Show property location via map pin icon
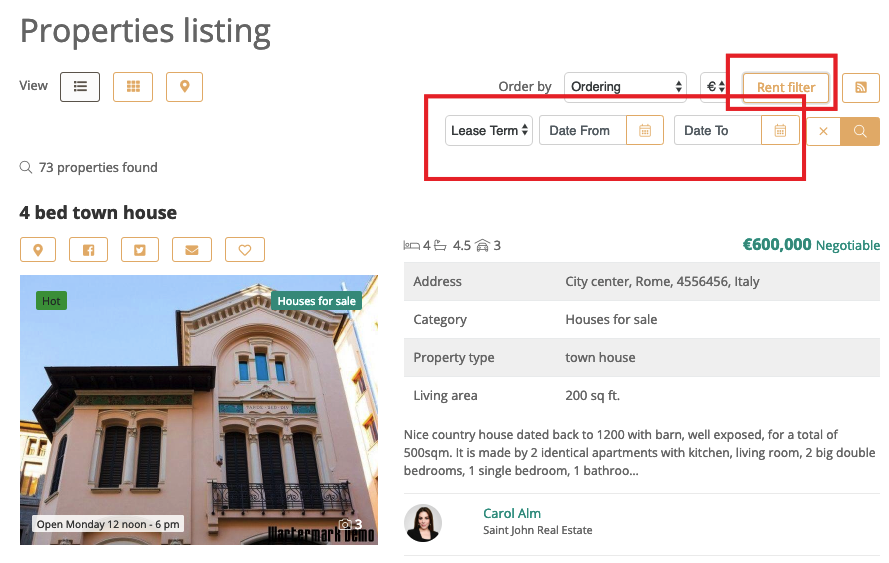Image resolution: width=889 pixels, height=563 pixels. (x=38, y=249)
